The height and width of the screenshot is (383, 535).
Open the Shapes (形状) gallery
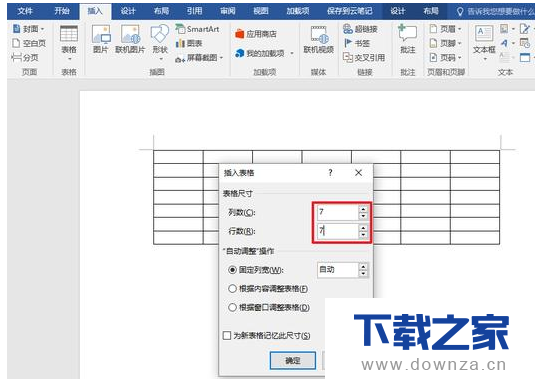click(160, 43)
